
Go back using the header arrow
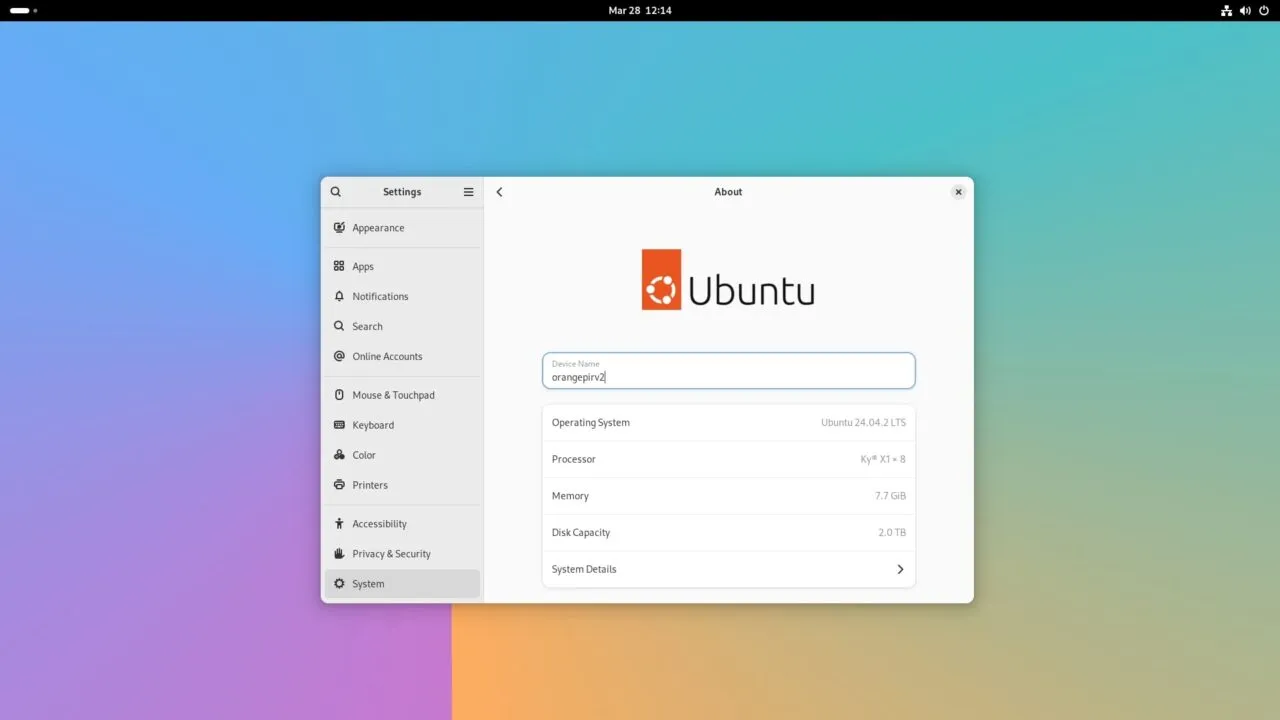pyautogui.click(x=500, y=192)
